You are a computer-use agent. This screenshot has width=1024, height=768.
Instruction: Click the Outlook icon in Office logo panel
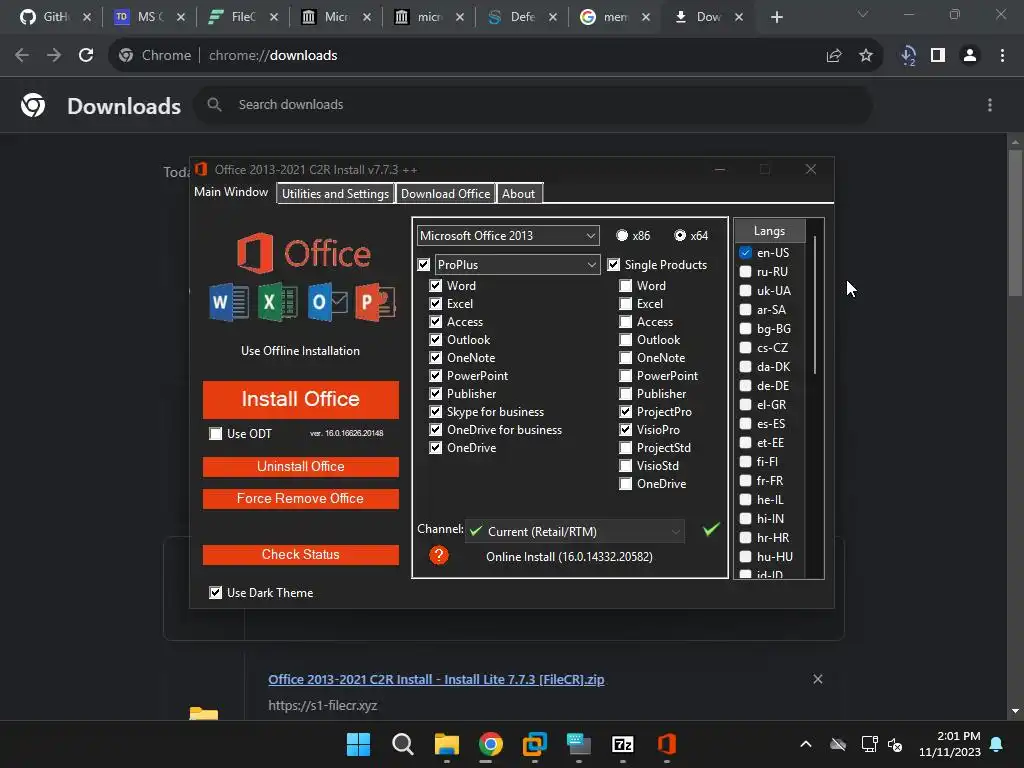pos(327,302)
